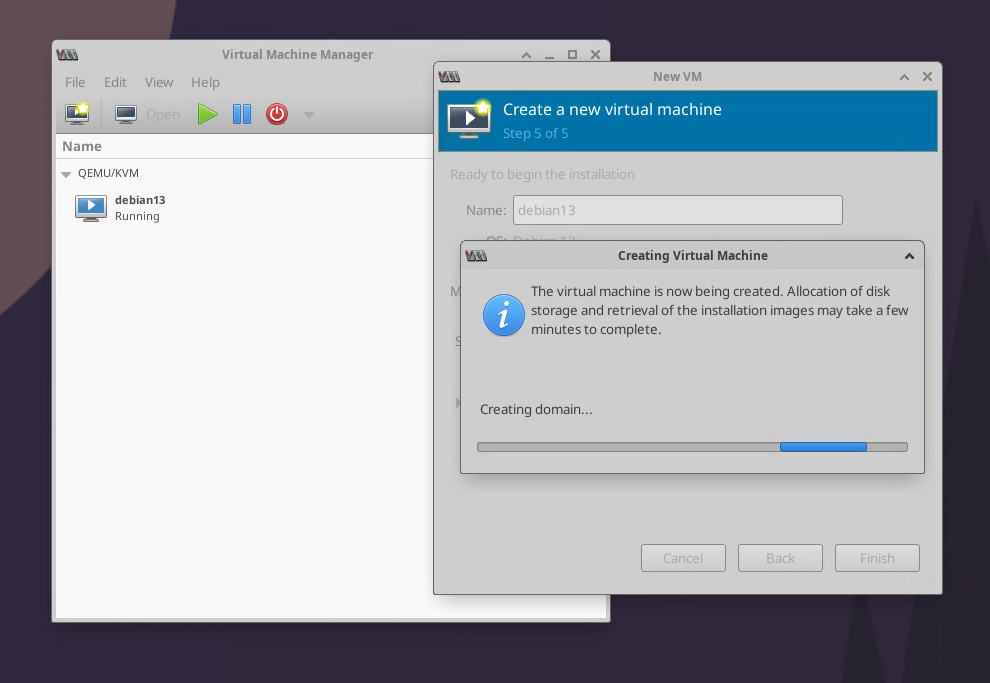Click the Name field containing debian13
This screenshot has height=683, width=990.
click(x=677, y=210)
